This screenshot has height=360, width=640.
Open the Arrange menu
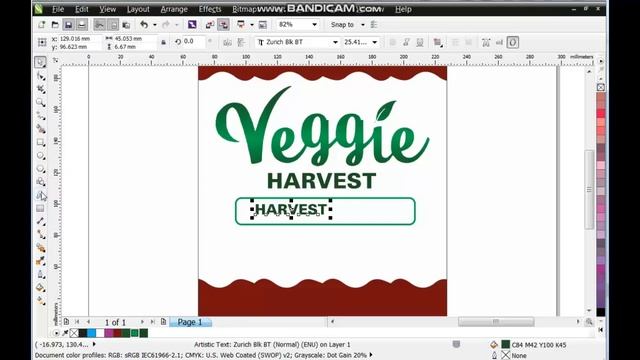coord(174,9)
